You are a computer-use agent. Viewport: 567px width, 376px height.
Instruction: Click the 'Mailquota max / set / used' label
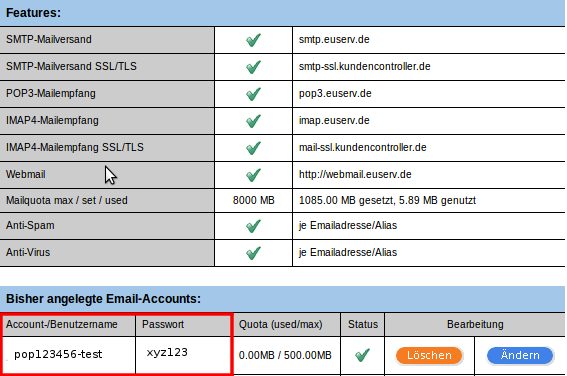click(x=67, y=200)
